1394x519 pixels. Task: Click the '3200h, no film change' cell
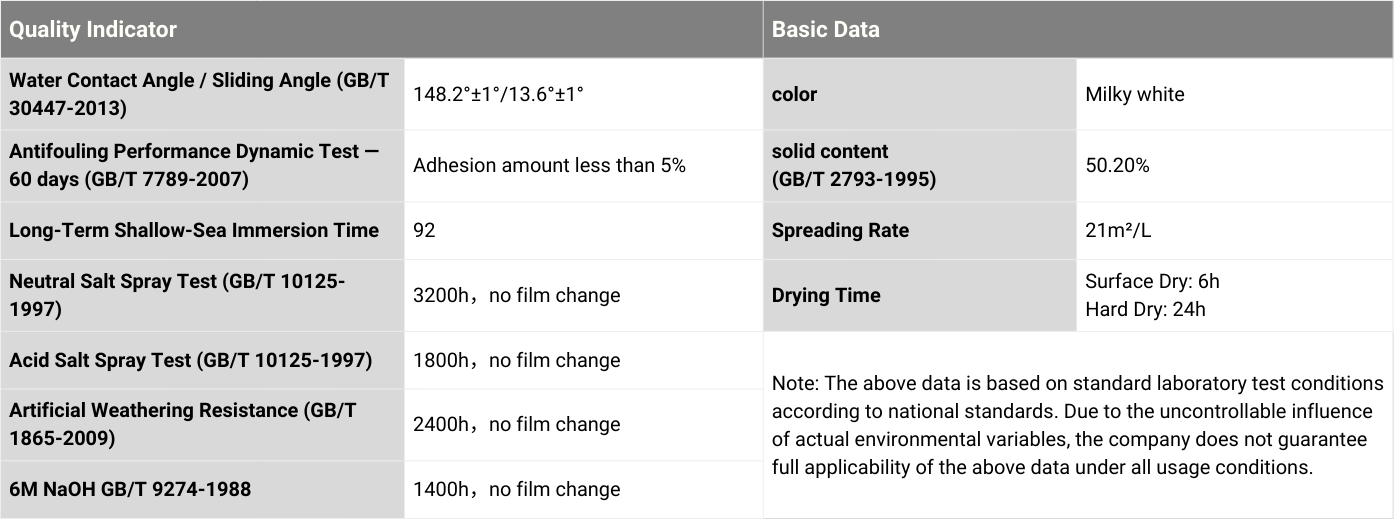tap(516, 295)
